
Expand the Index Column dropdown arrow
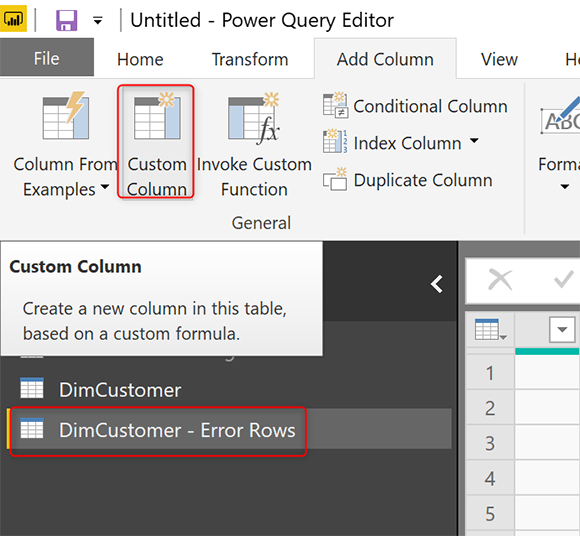coord(474,141)
